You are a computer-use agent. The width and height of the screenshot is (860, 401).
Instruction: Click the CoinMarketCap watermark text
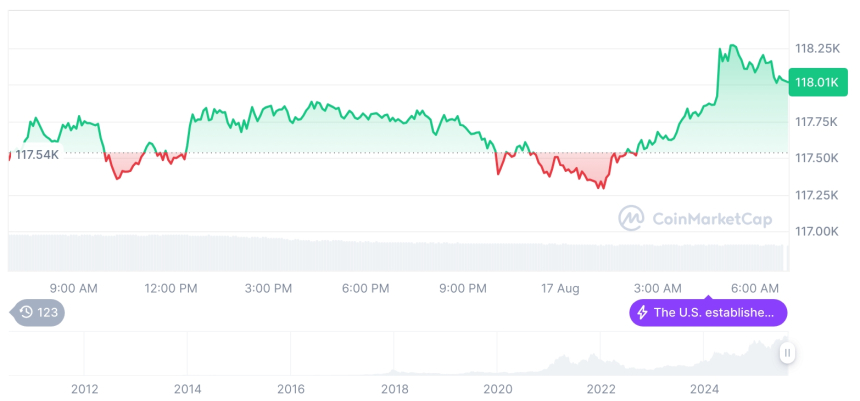pyautogui.click(x=698, y=218)
